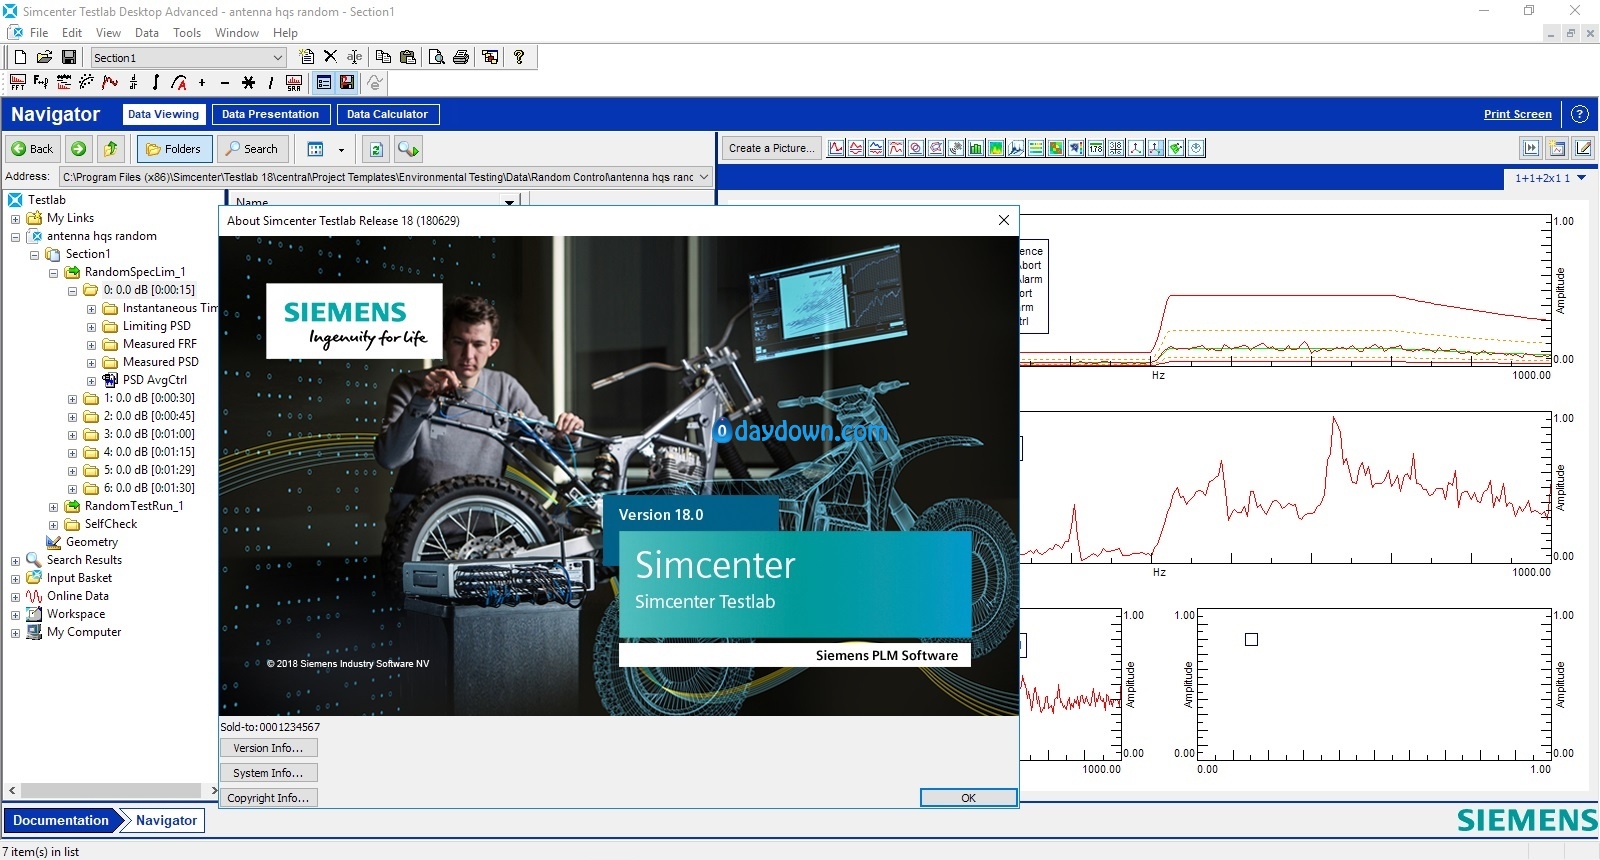
Task: Click the integral symbol icon
Action: click(156, 83)
